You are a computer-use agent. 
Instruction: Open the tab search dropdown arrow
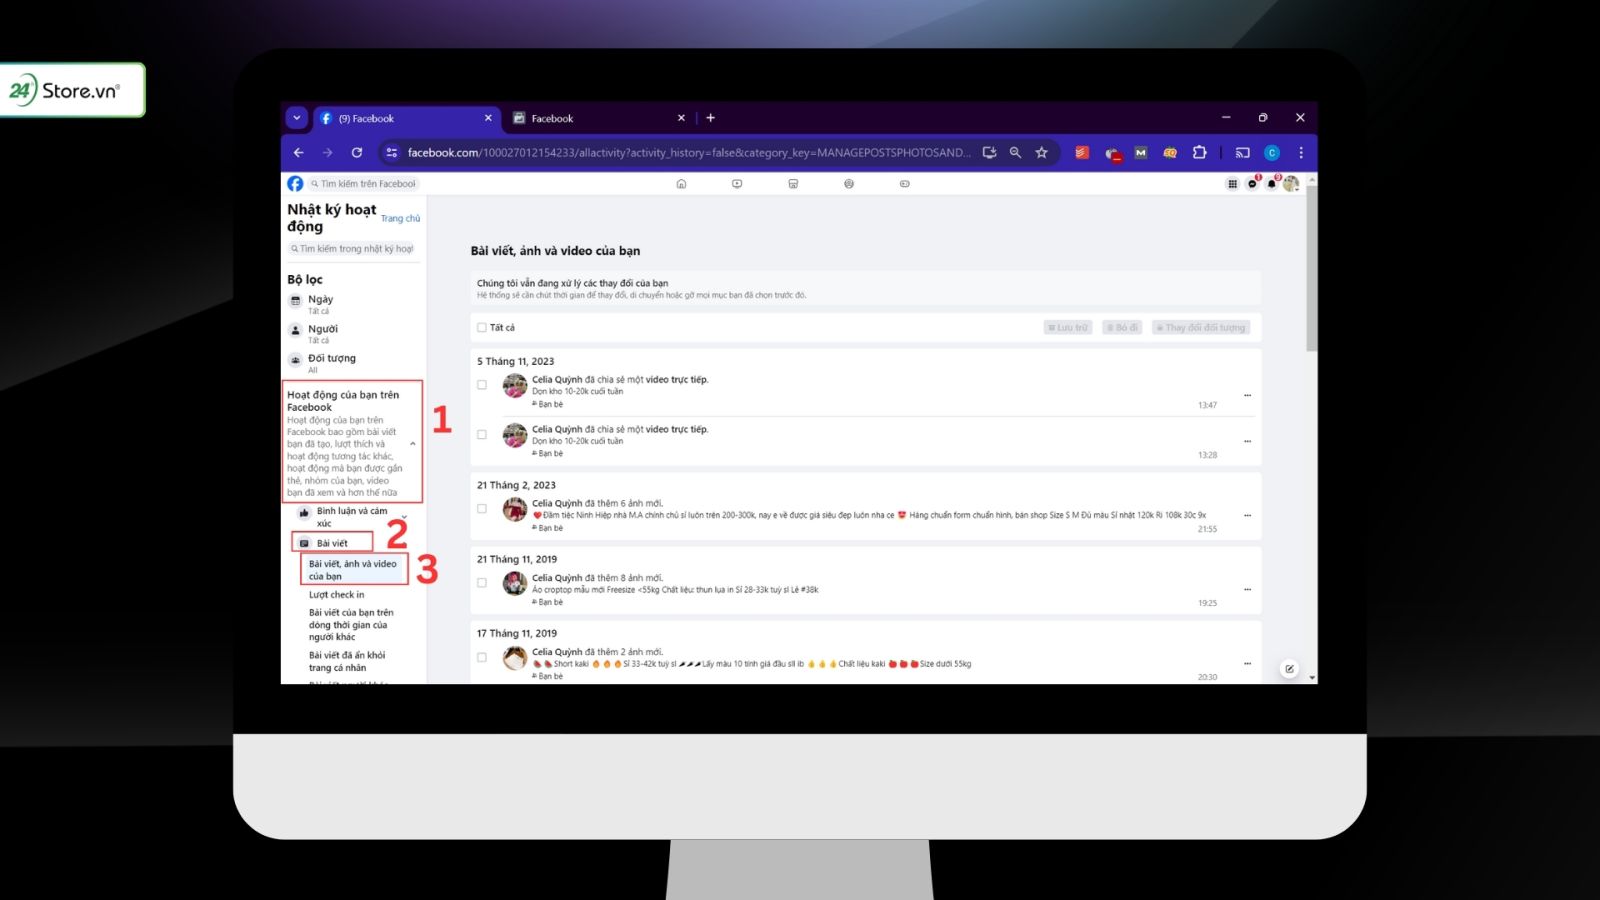coord(296,118)
